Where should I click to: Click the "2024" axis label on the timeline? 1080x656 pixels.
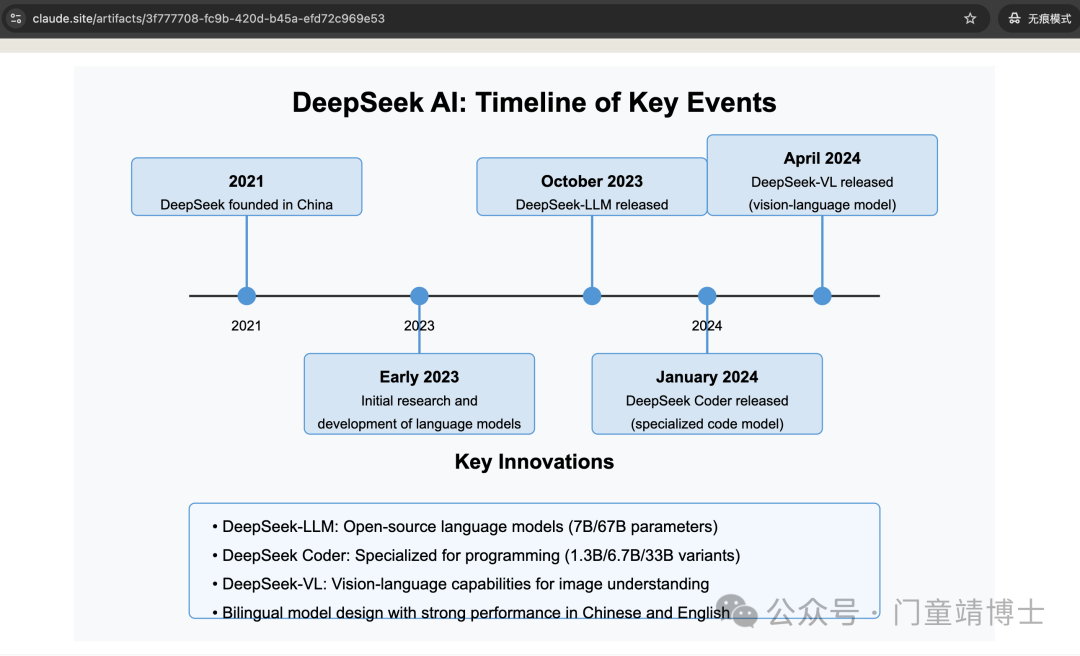[x=707, y=326]
